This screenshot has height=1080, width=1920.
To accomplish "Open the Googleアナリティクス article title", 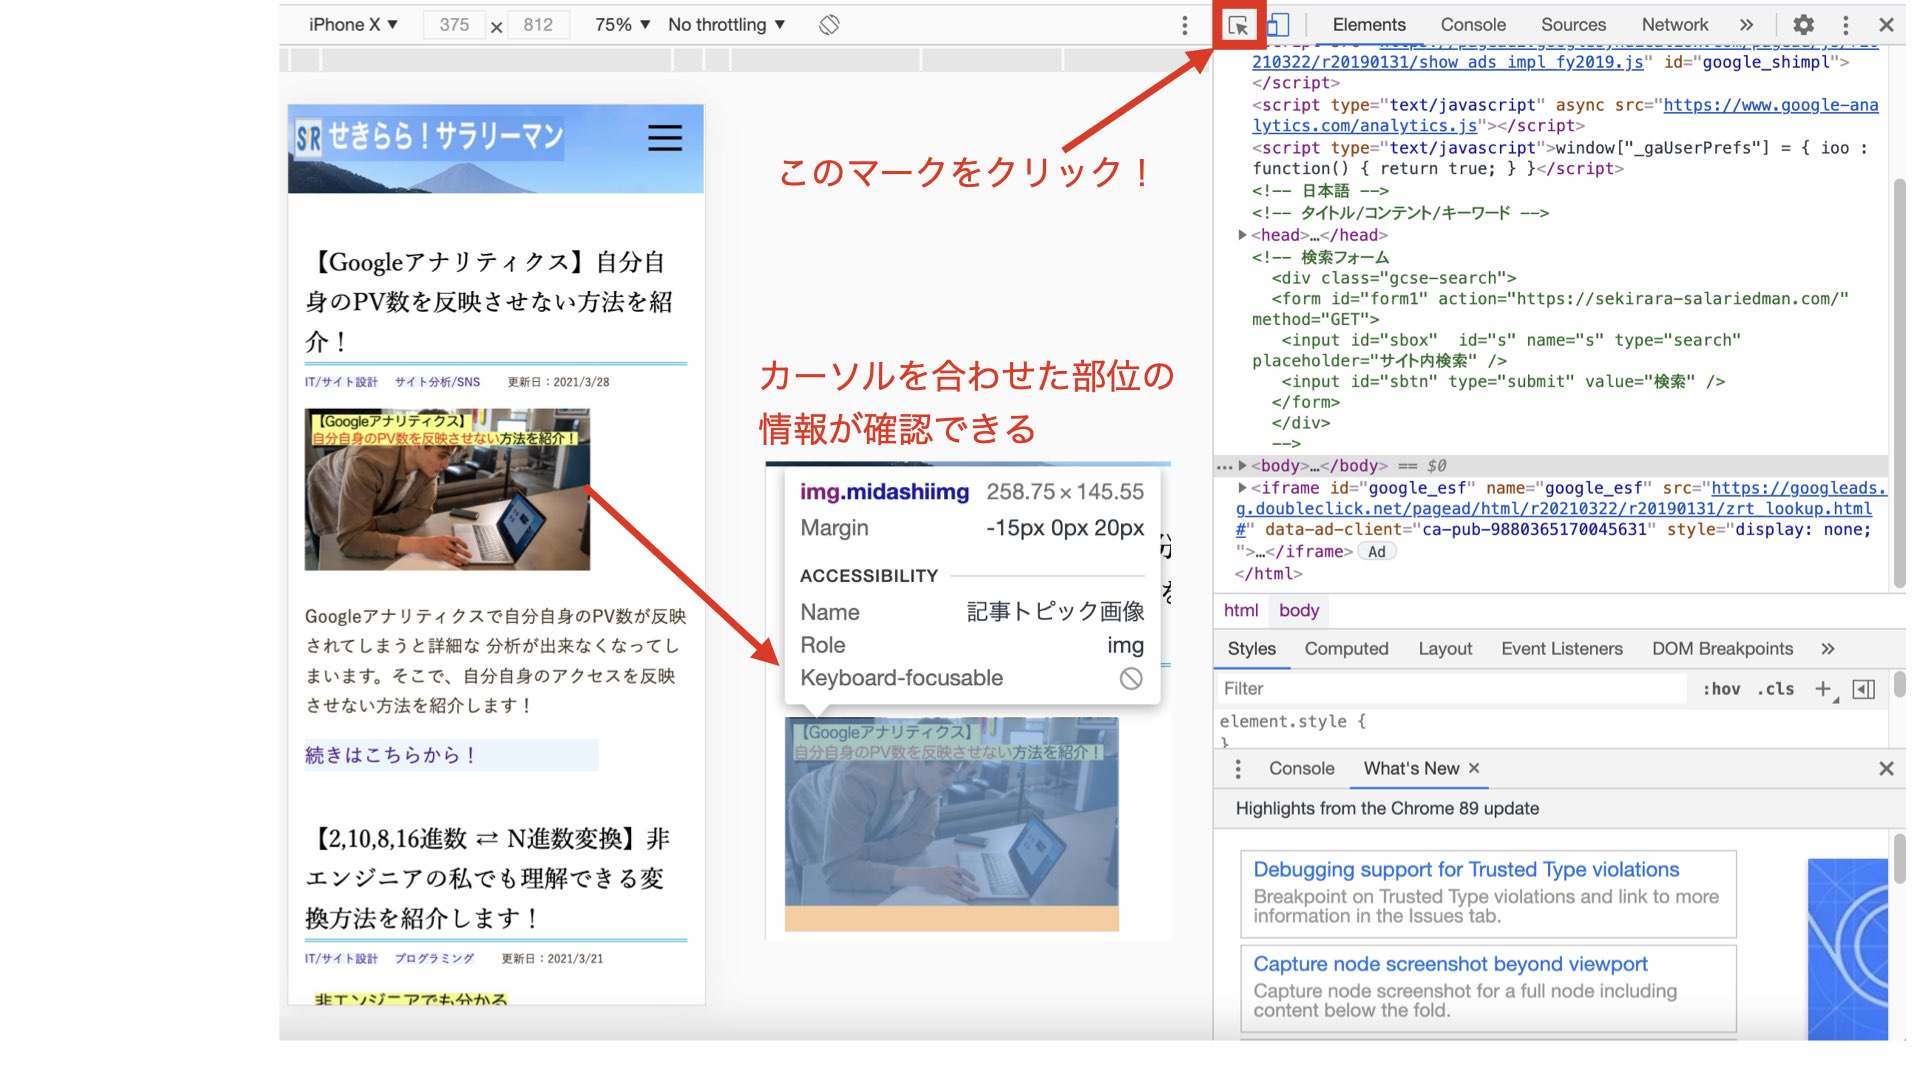I will point(489,301).
